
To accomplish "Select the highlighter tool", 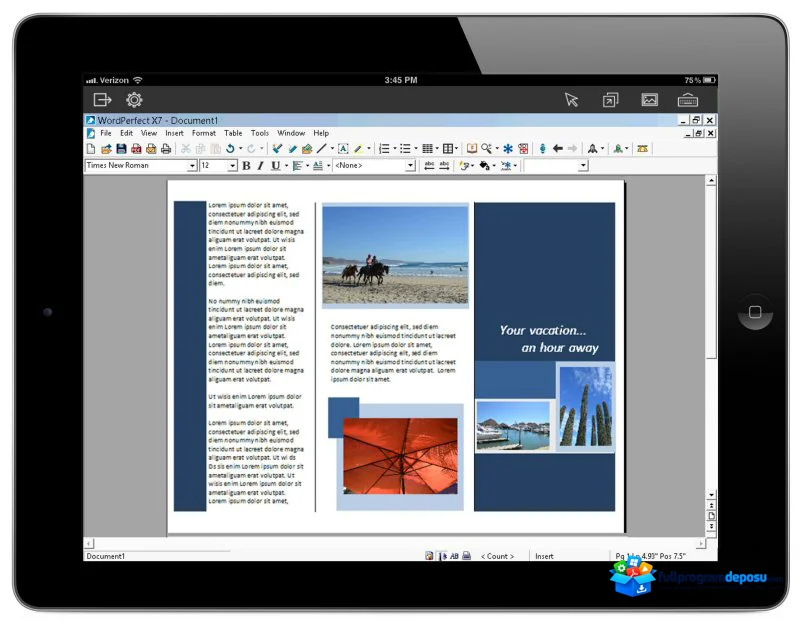I will (x=358, y=148).
